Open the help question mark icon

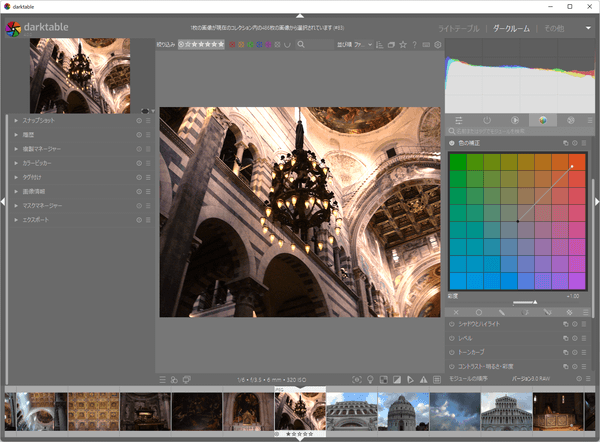(414, 45)
